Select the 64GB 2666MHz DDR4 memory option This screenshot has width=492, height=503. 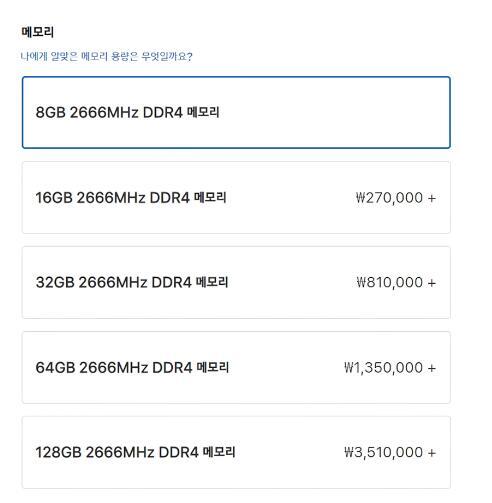point(236,367)
